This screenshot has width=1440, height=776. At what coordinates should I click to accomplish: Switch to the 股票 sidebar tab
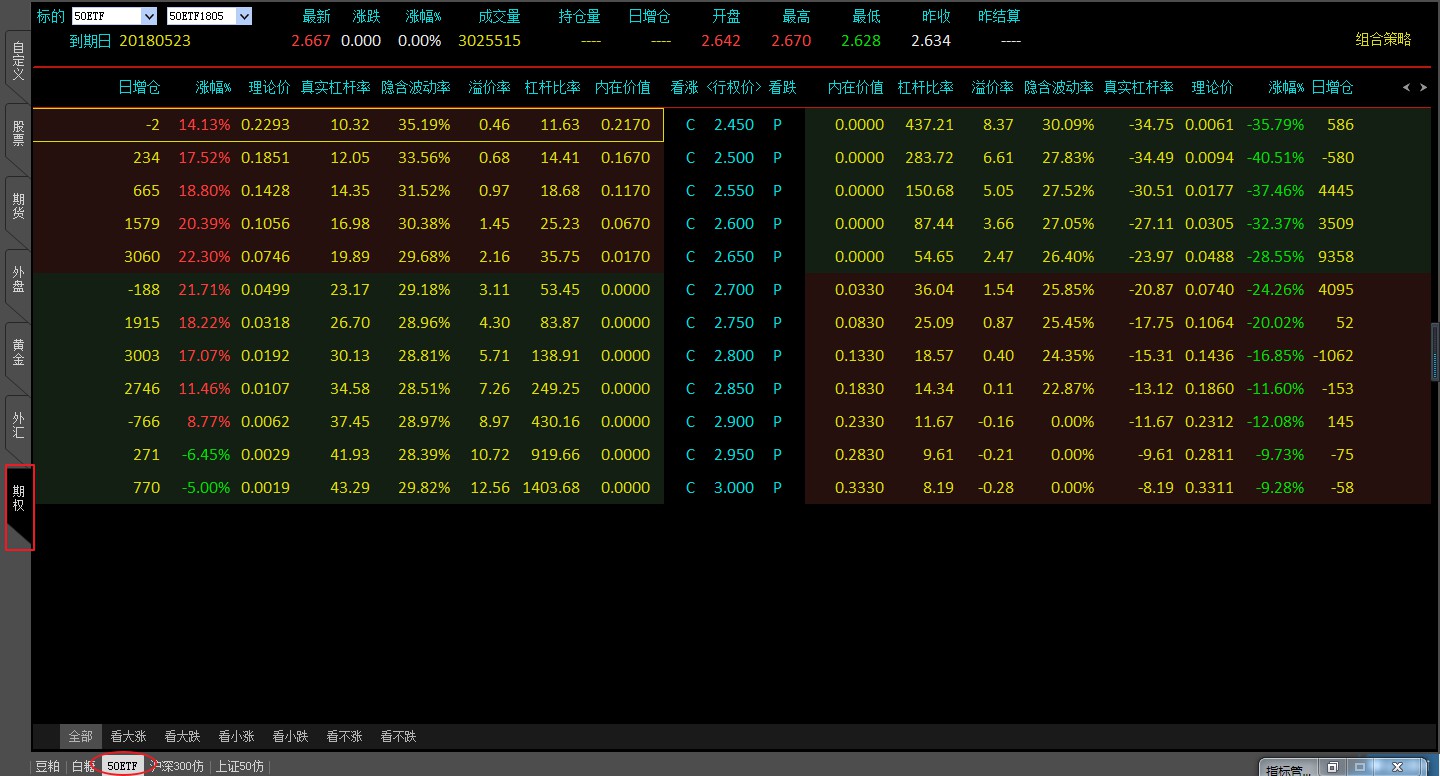[18, 135]
